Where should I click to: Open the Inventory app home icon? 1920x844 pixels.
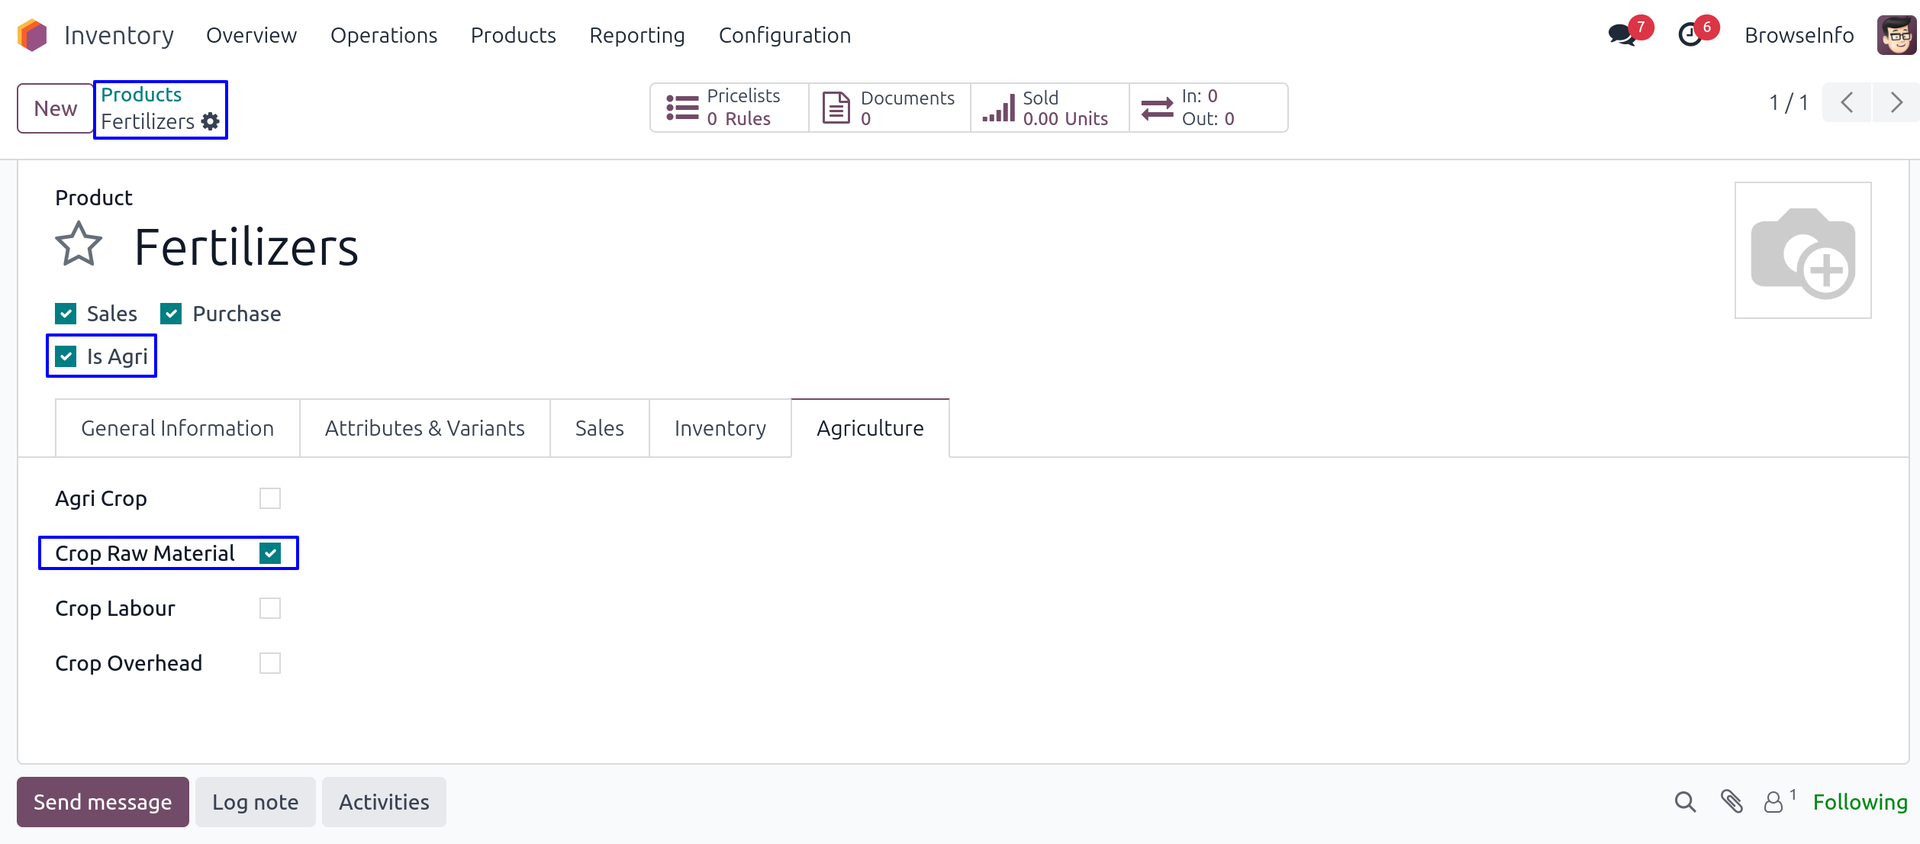33,35
